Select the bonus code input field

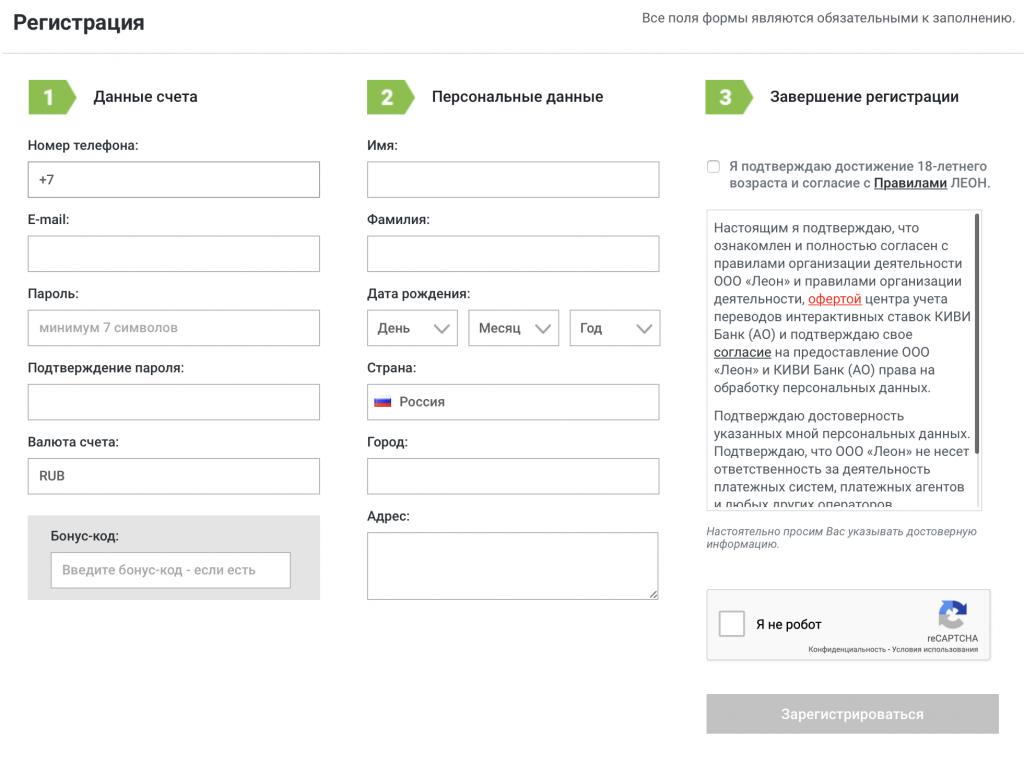pos(171,570)
